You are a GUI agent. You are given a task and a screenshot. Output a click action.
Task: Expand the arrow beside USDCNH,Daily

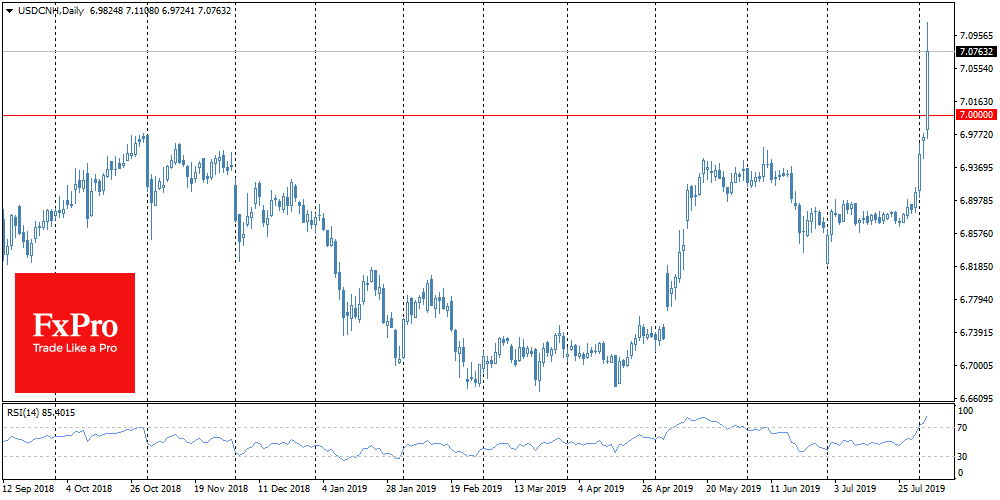7,8
